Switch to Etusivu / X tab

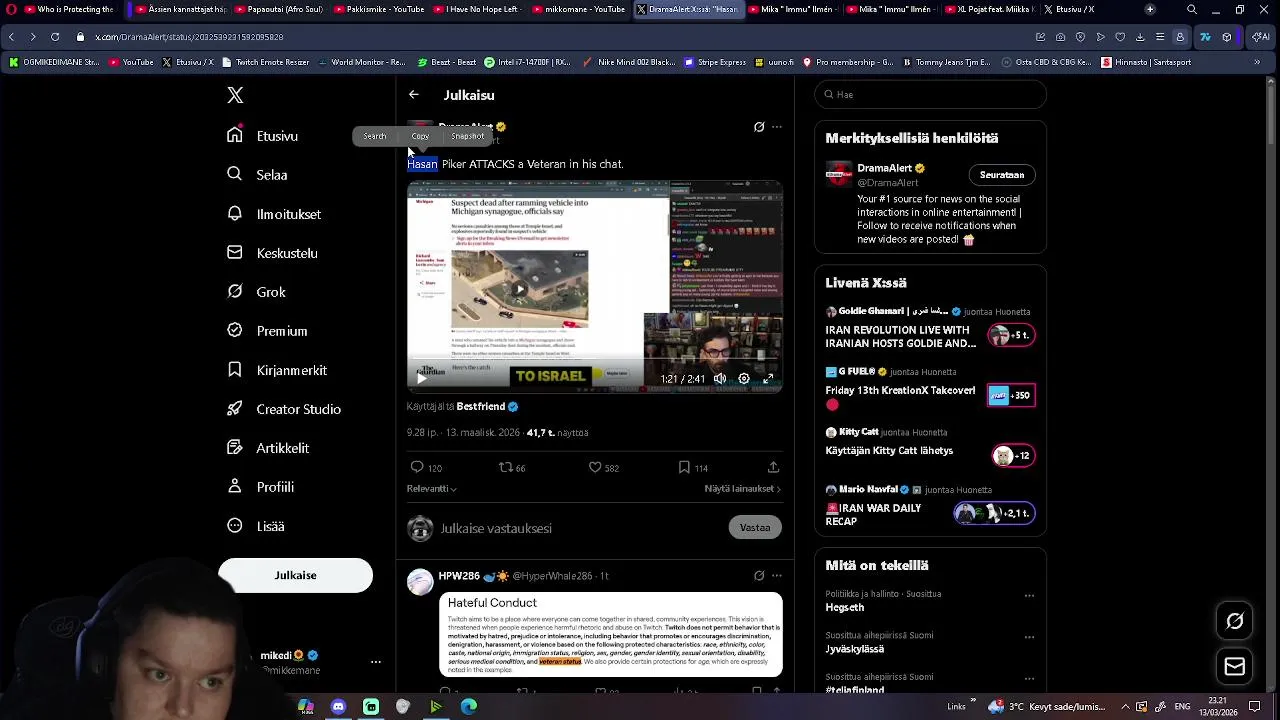(1068, 10)
